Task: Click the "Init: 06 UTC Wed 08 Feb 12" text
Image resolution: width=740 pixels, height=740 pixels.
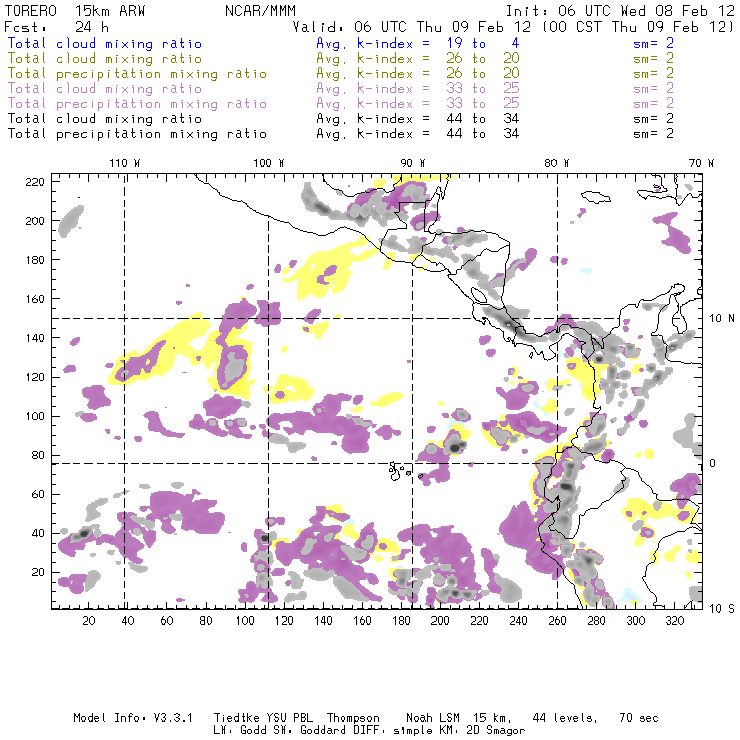Action: coord(620,11)
